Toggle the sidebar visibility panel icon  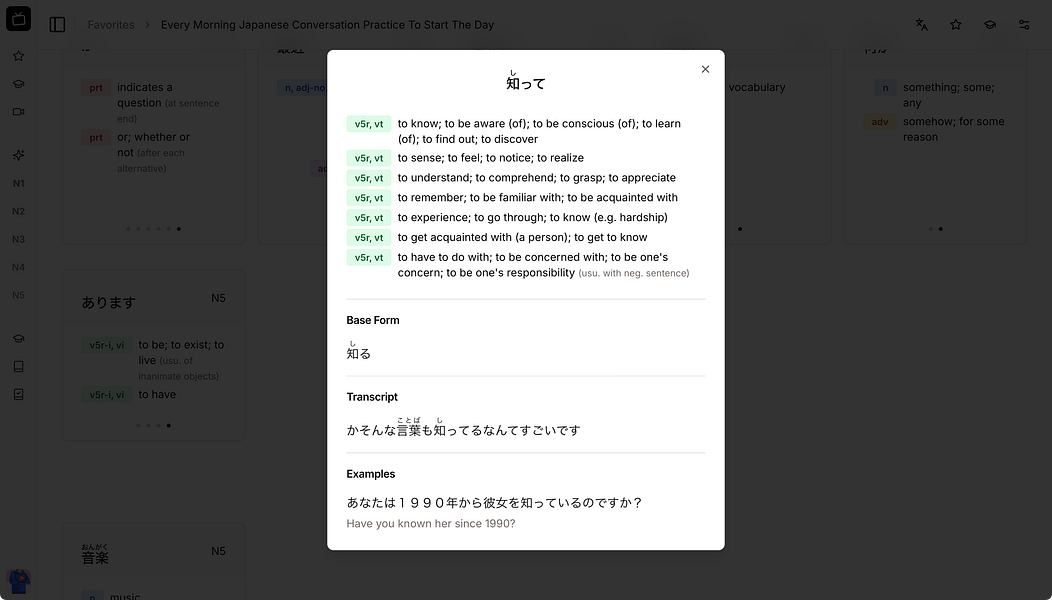[57, 24]
